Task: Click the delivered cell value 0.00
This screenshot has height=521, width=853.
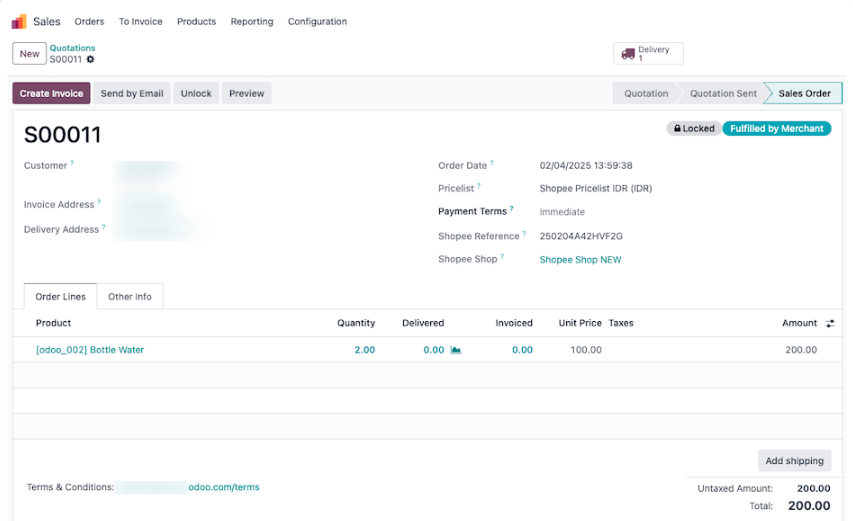Action: click(x=434, y=350)
